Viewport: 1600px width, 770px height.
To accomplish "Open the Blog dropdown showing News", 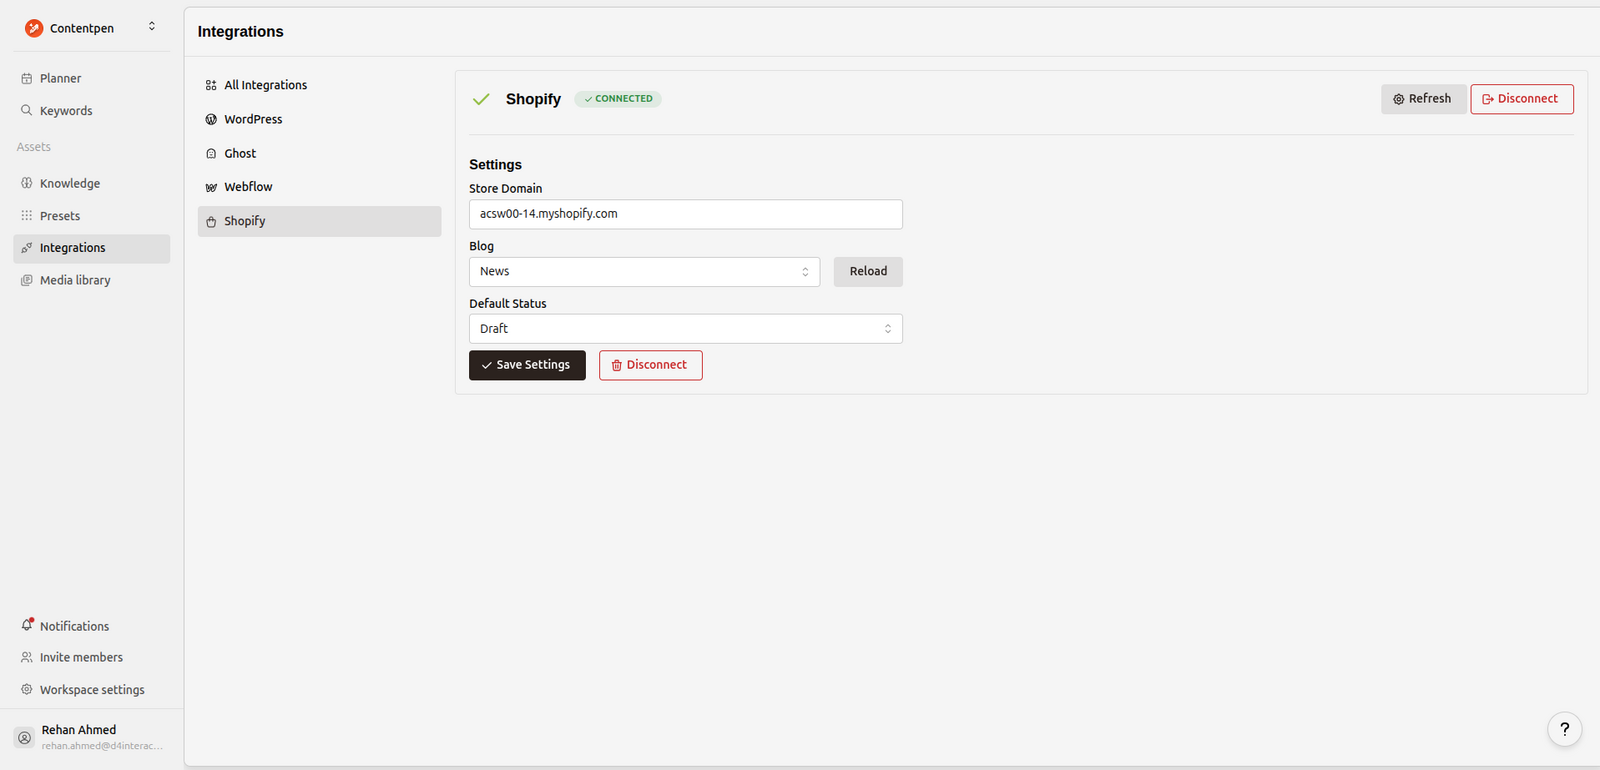I will coord(644,272).
